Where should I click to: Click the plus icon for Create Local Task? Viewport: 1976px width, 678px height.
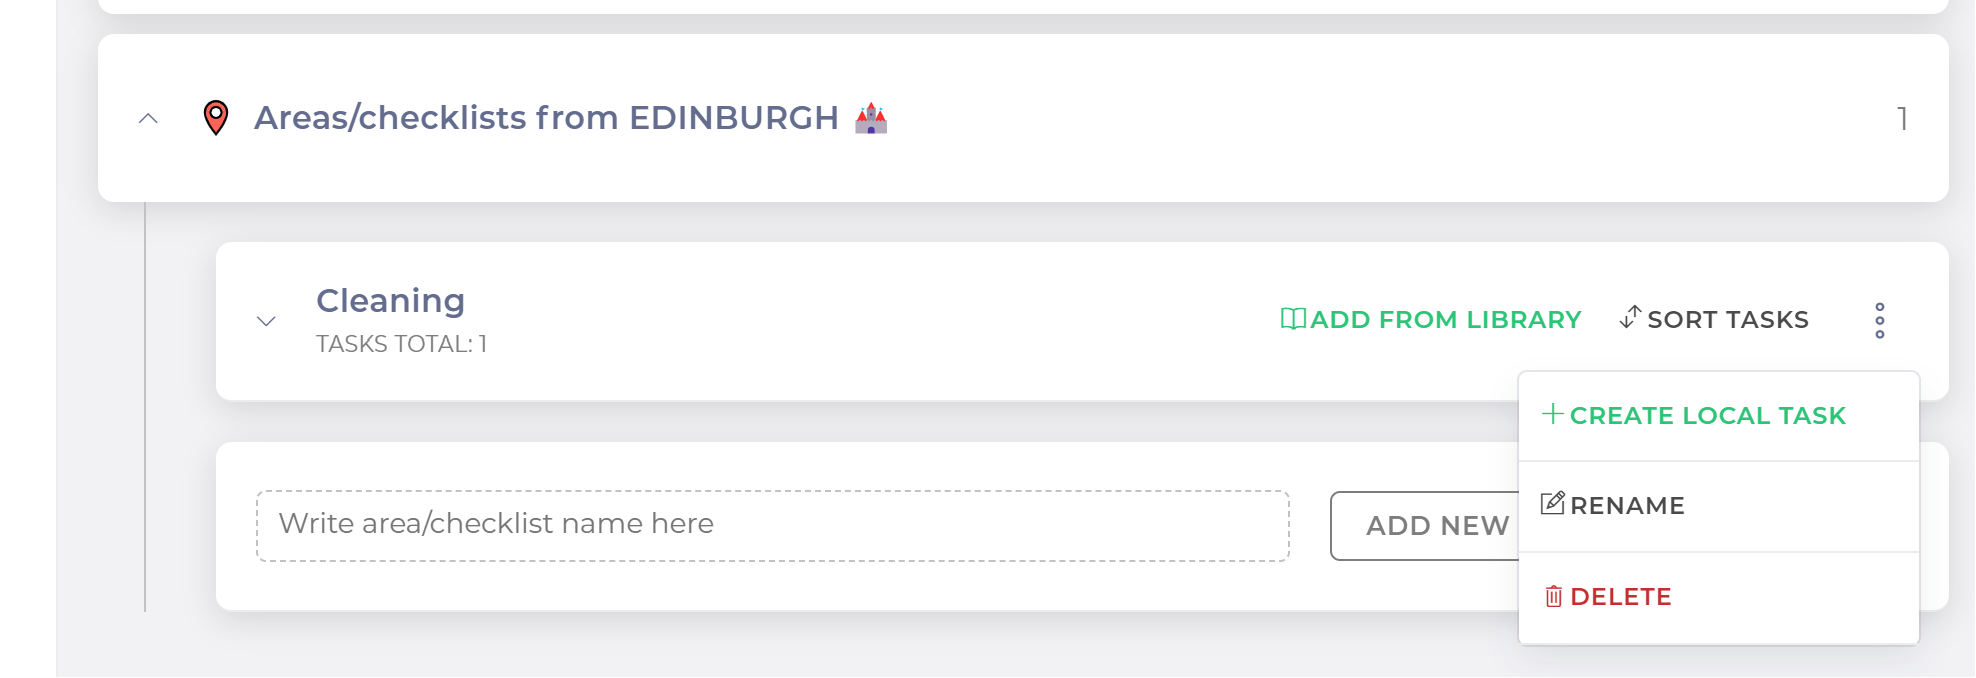tap(1553, 414)
